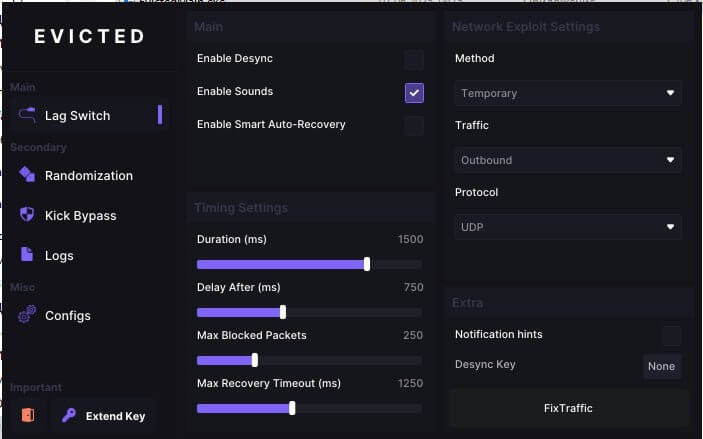
Task: Expand the Traffic dropdown showing Outbound
Action: pyautogui.click(x=567, y=160)
